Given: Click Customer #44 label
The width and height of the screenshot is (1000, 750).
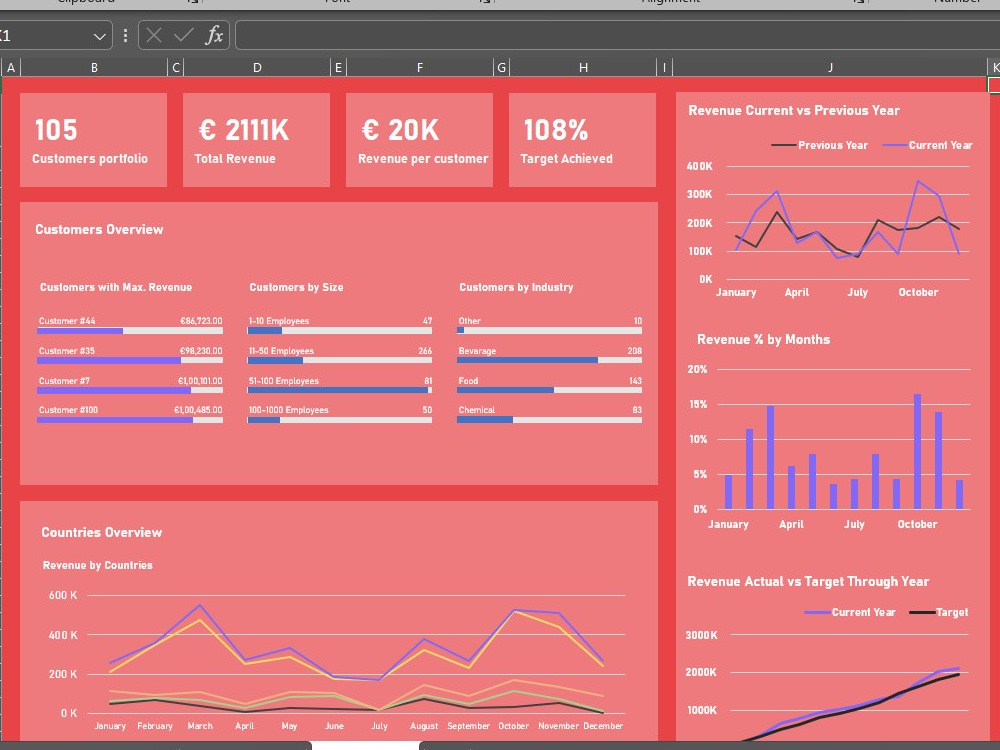Looking at the screenshot, I should tap(67, 321).
